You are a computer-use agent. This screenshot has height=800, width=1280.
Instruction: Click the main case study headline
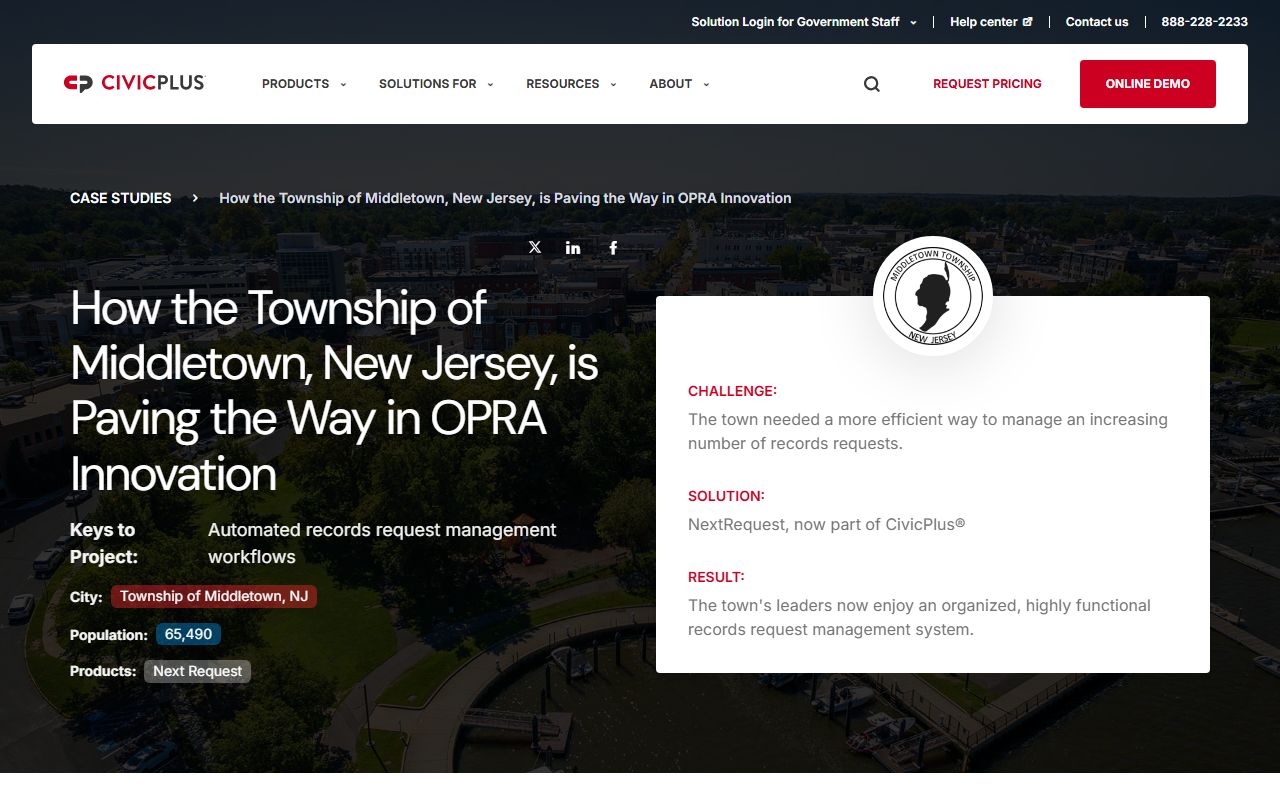coord(334,391)
